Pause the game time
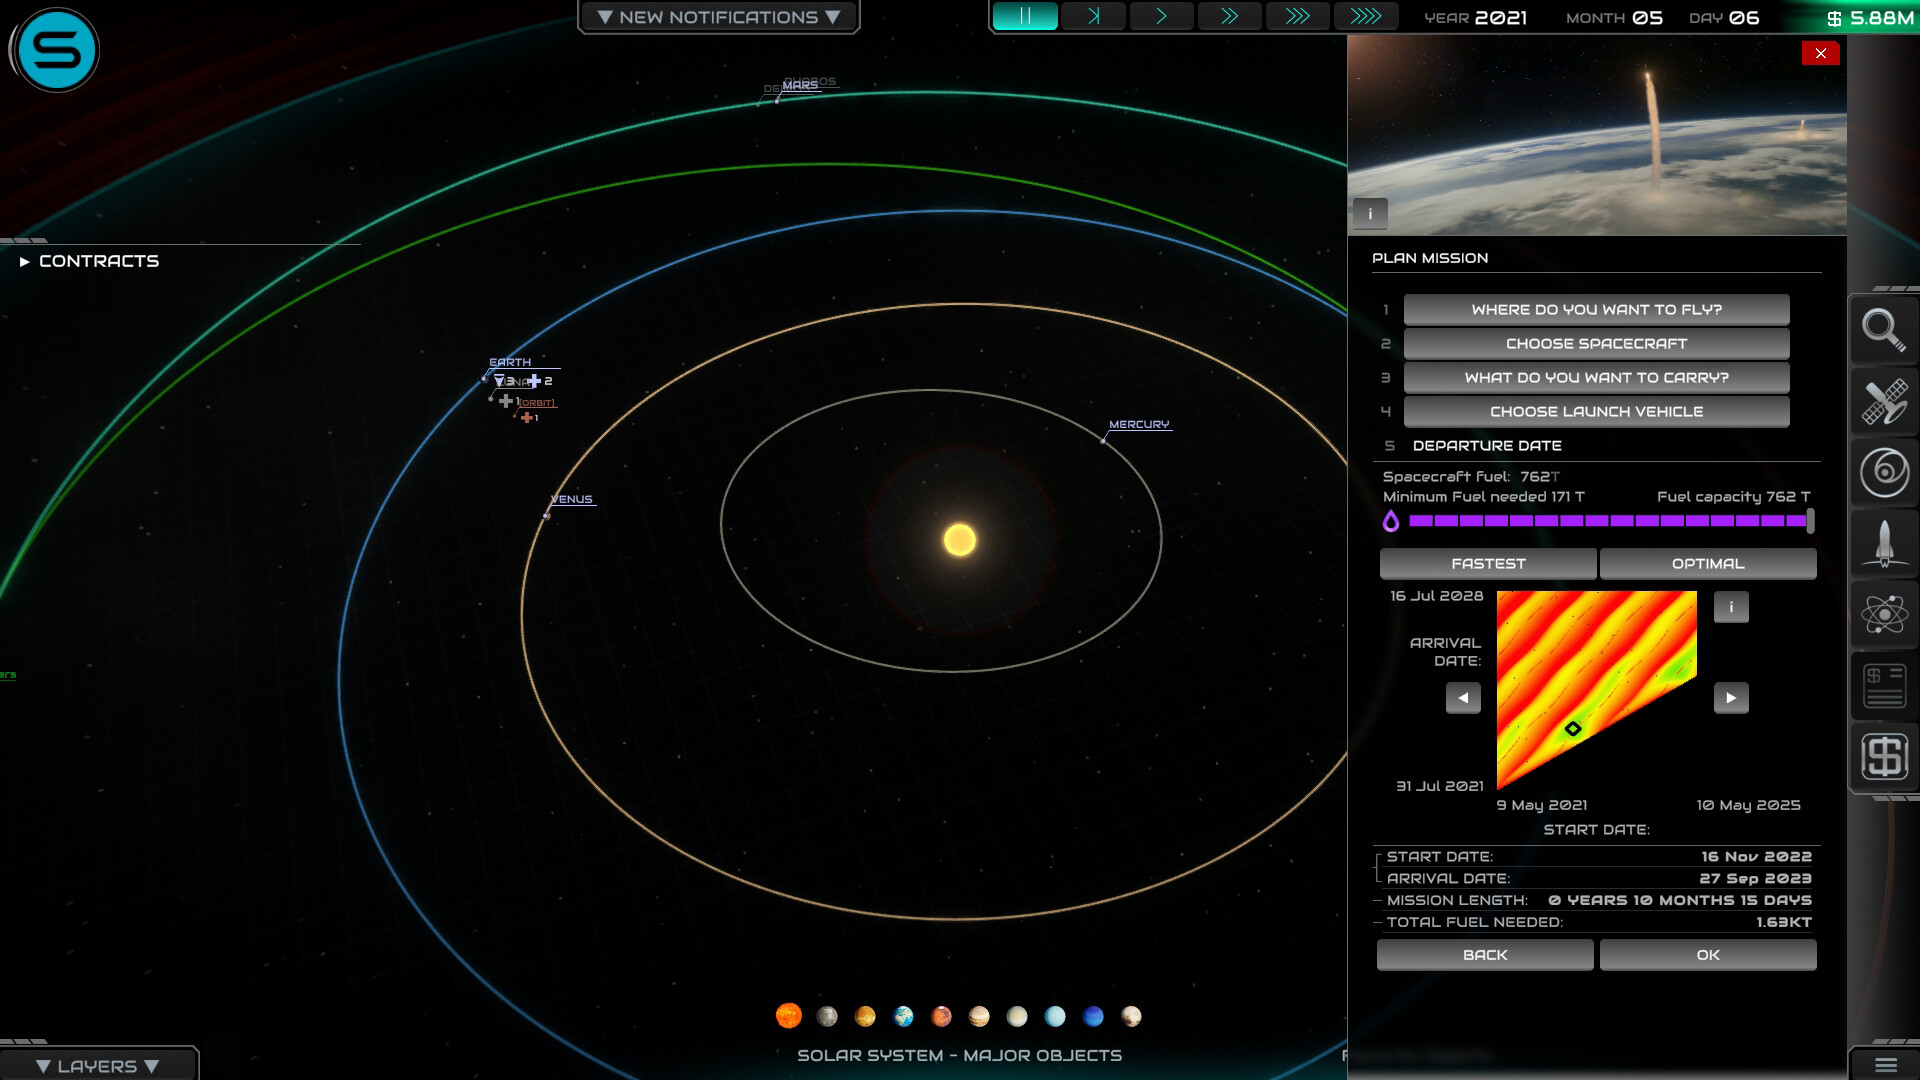Viewport: 1920px width, 1080px height. (1025, 17)
